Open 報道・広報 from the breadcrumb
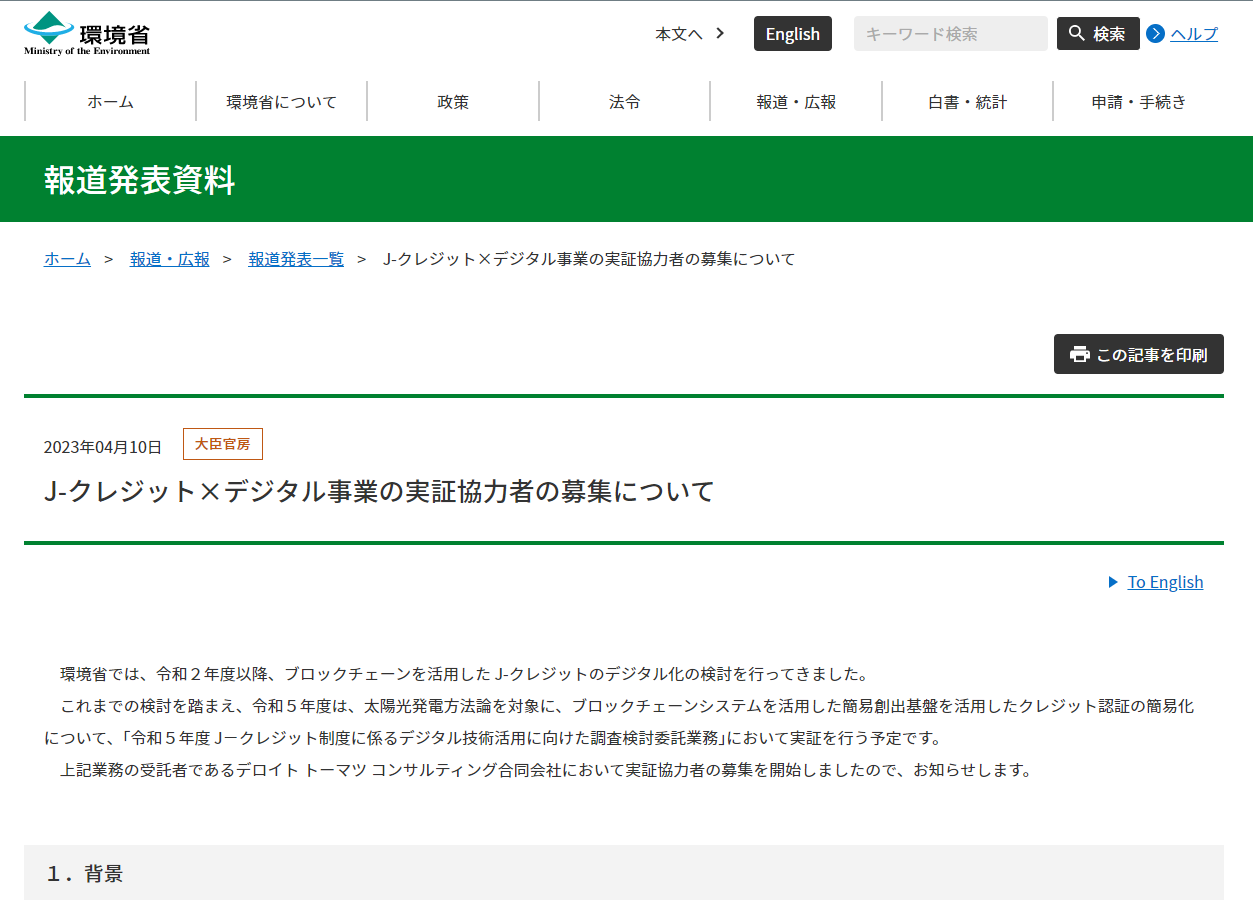This screenshot has height=912, width=1253. [x=169, y=259]
